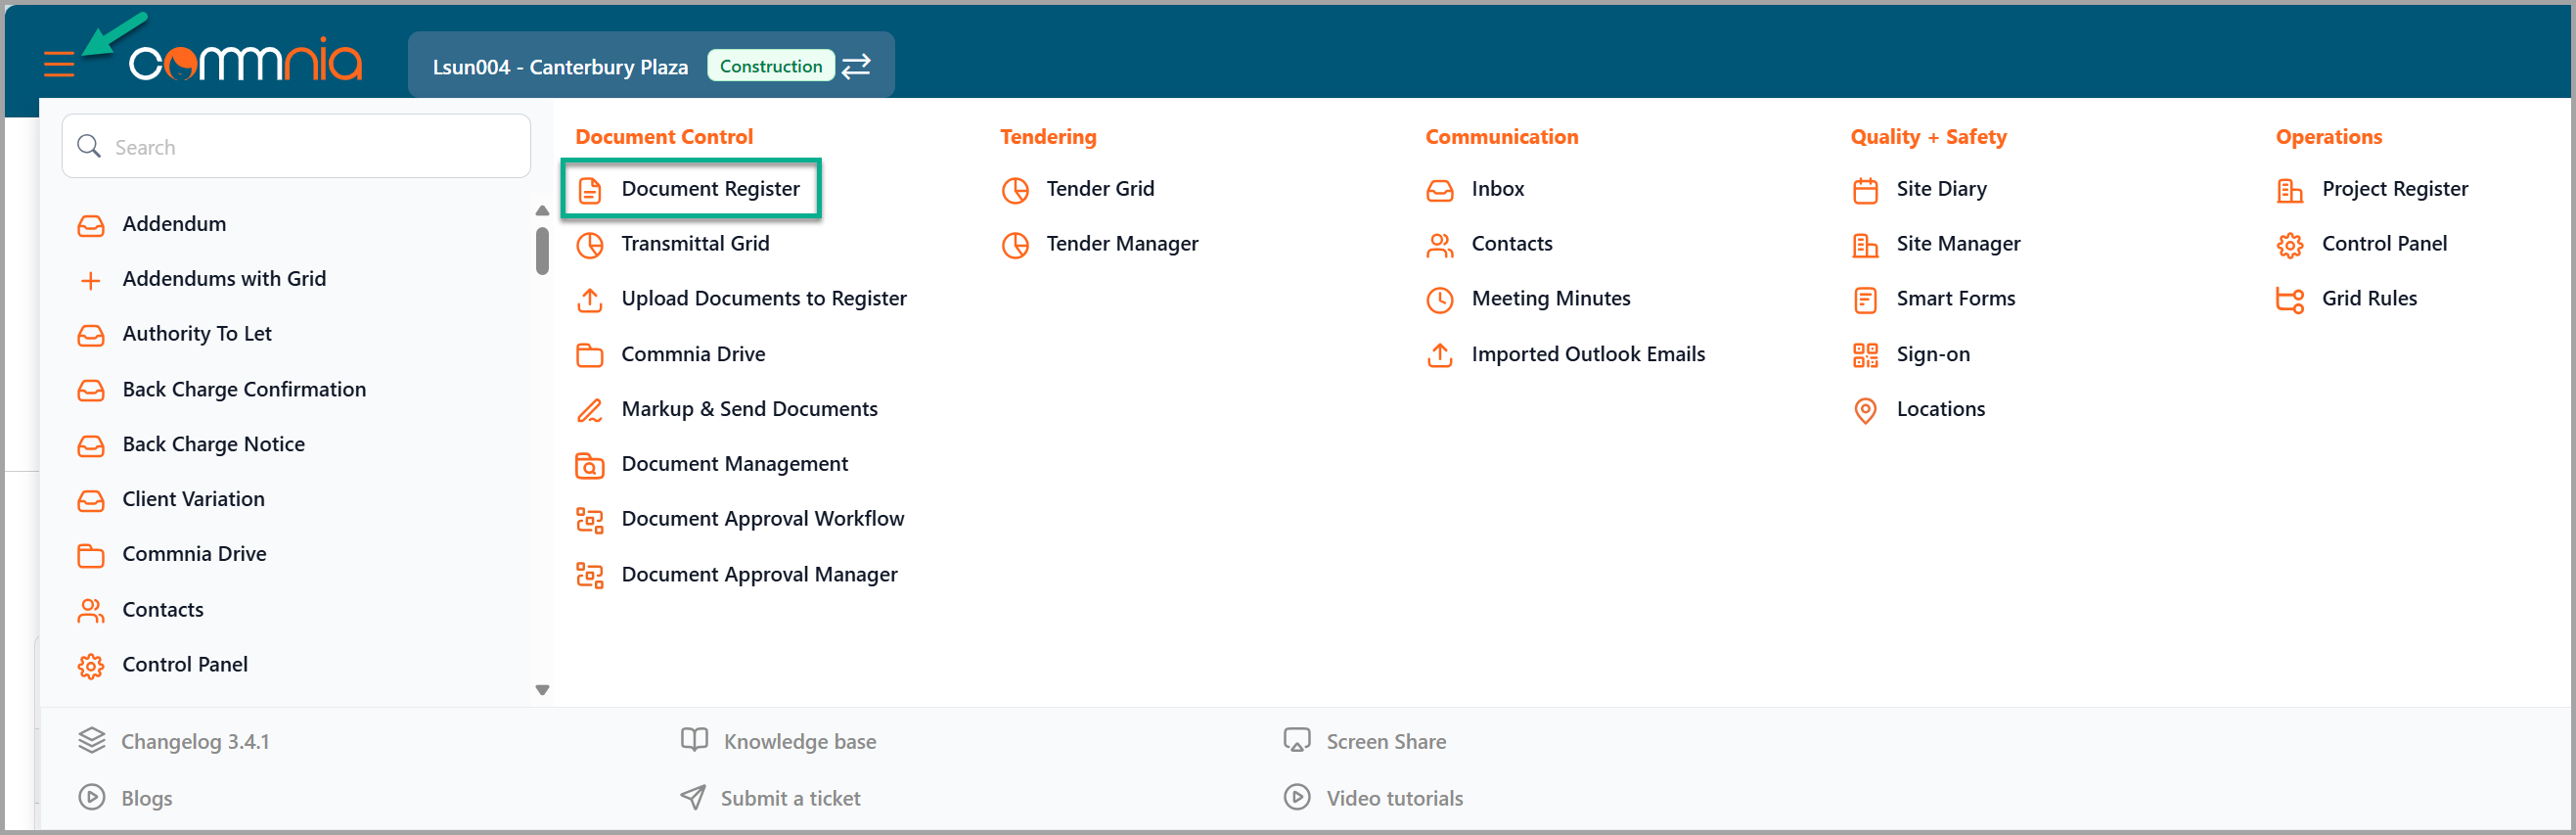Click the Control Panel gear icon under Operations
This screenshot has height=835, width=2576.
(x=2290, y=245)
